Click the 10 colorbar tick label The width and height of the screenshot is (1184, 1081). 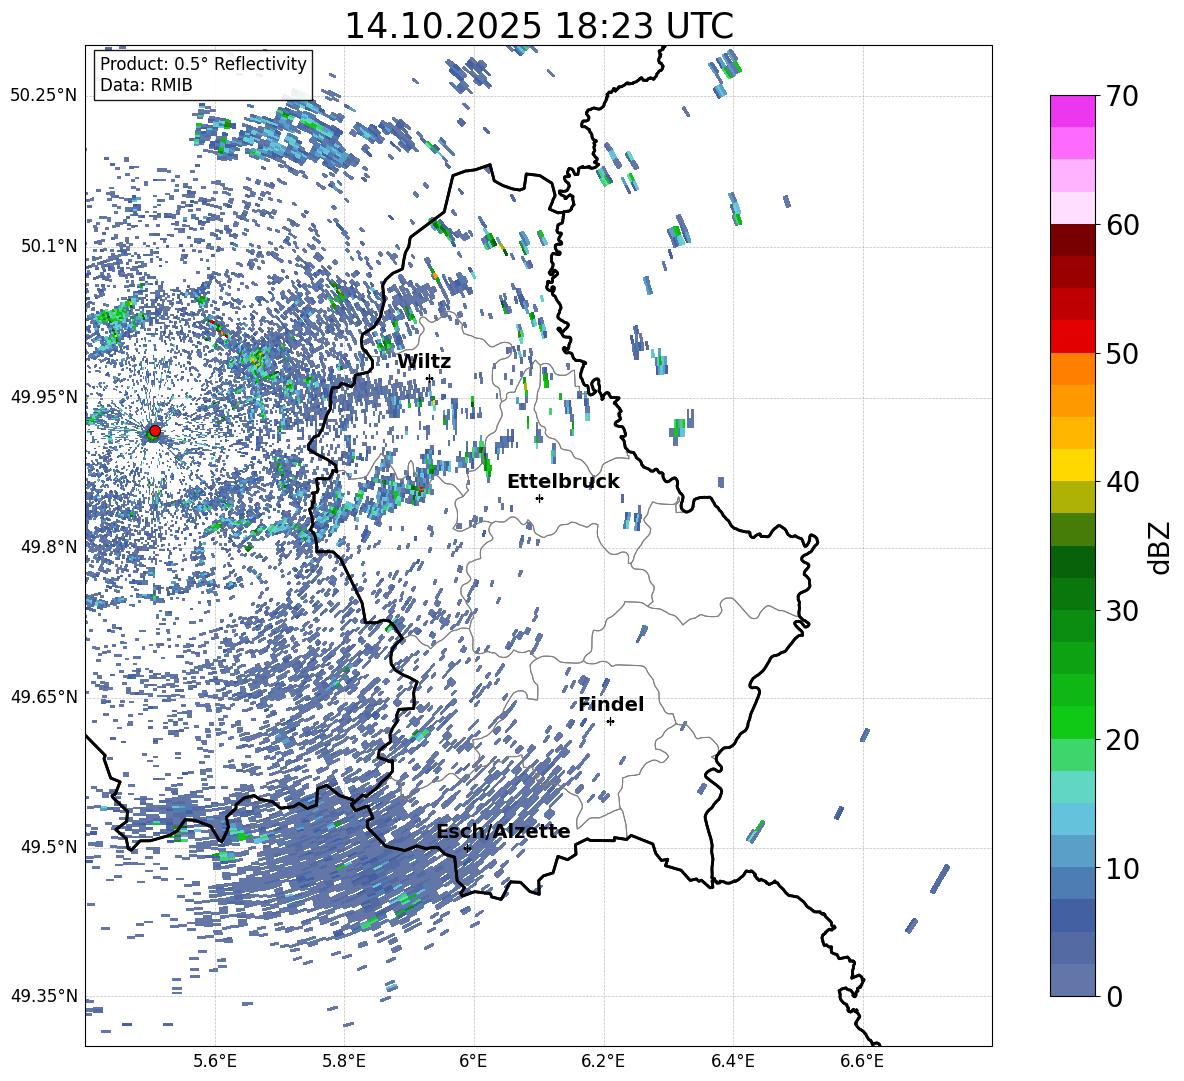[1122, 868]
